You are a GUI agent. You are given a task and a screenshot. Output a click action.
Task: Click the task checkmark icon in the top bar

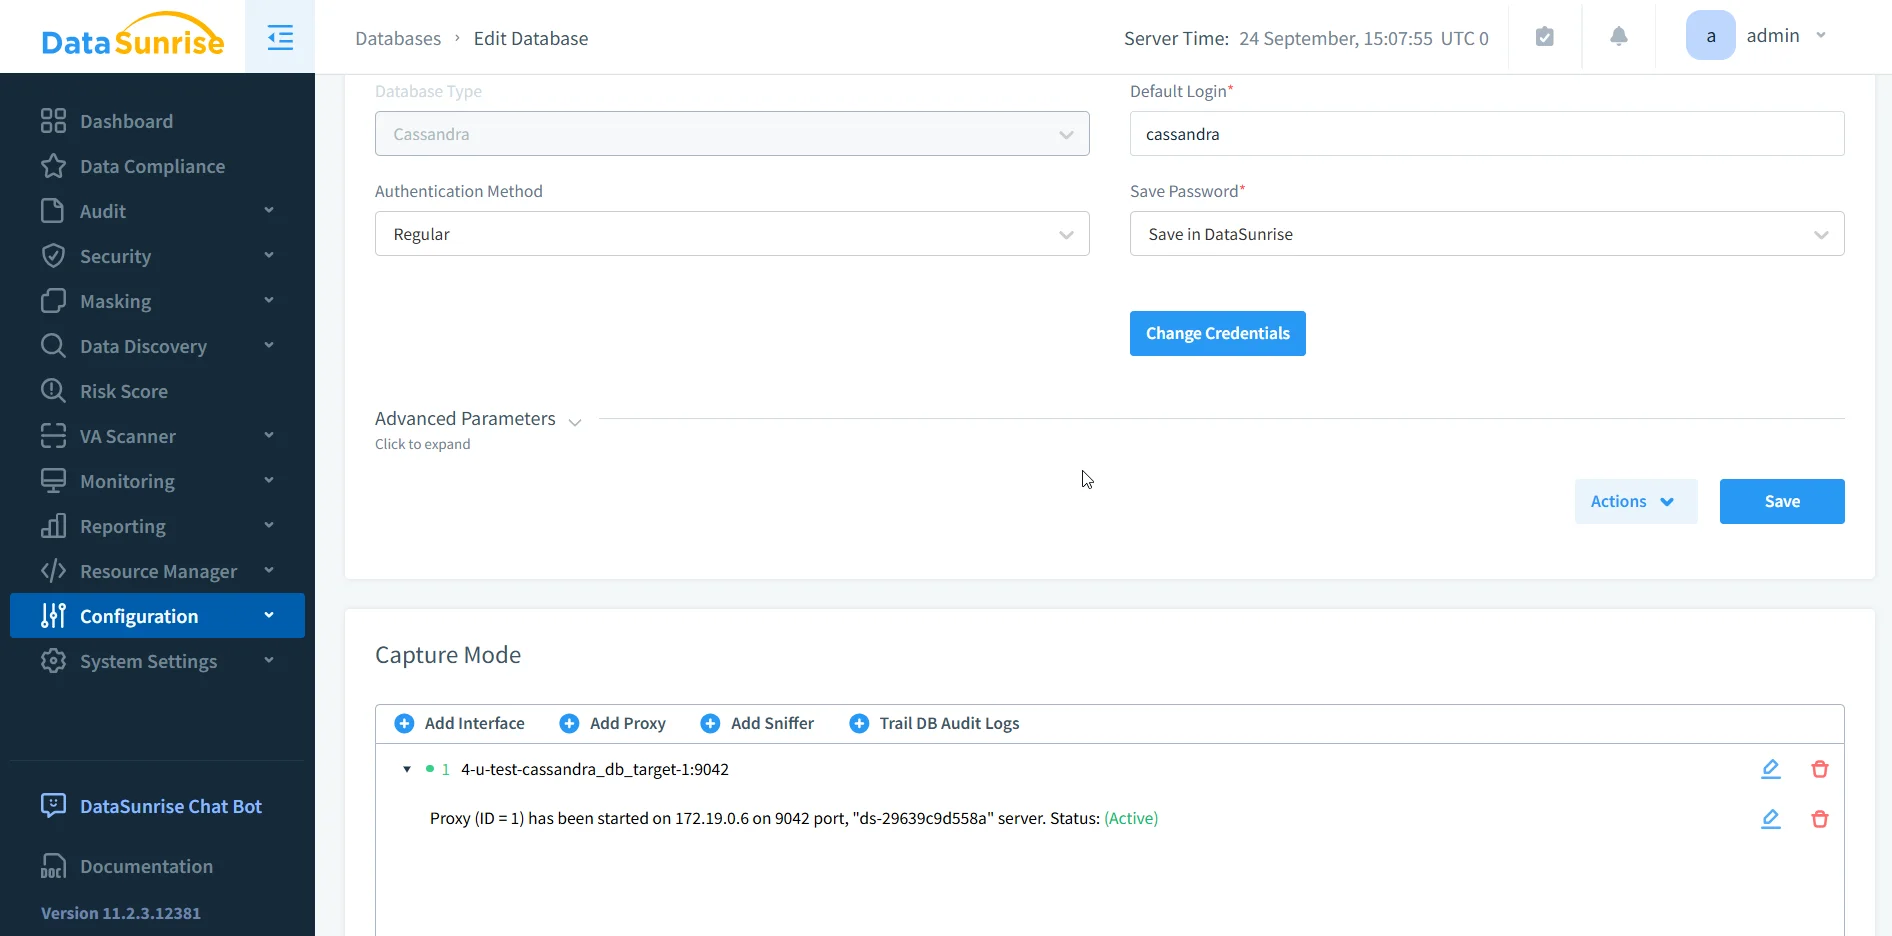tap(1544, 36)
